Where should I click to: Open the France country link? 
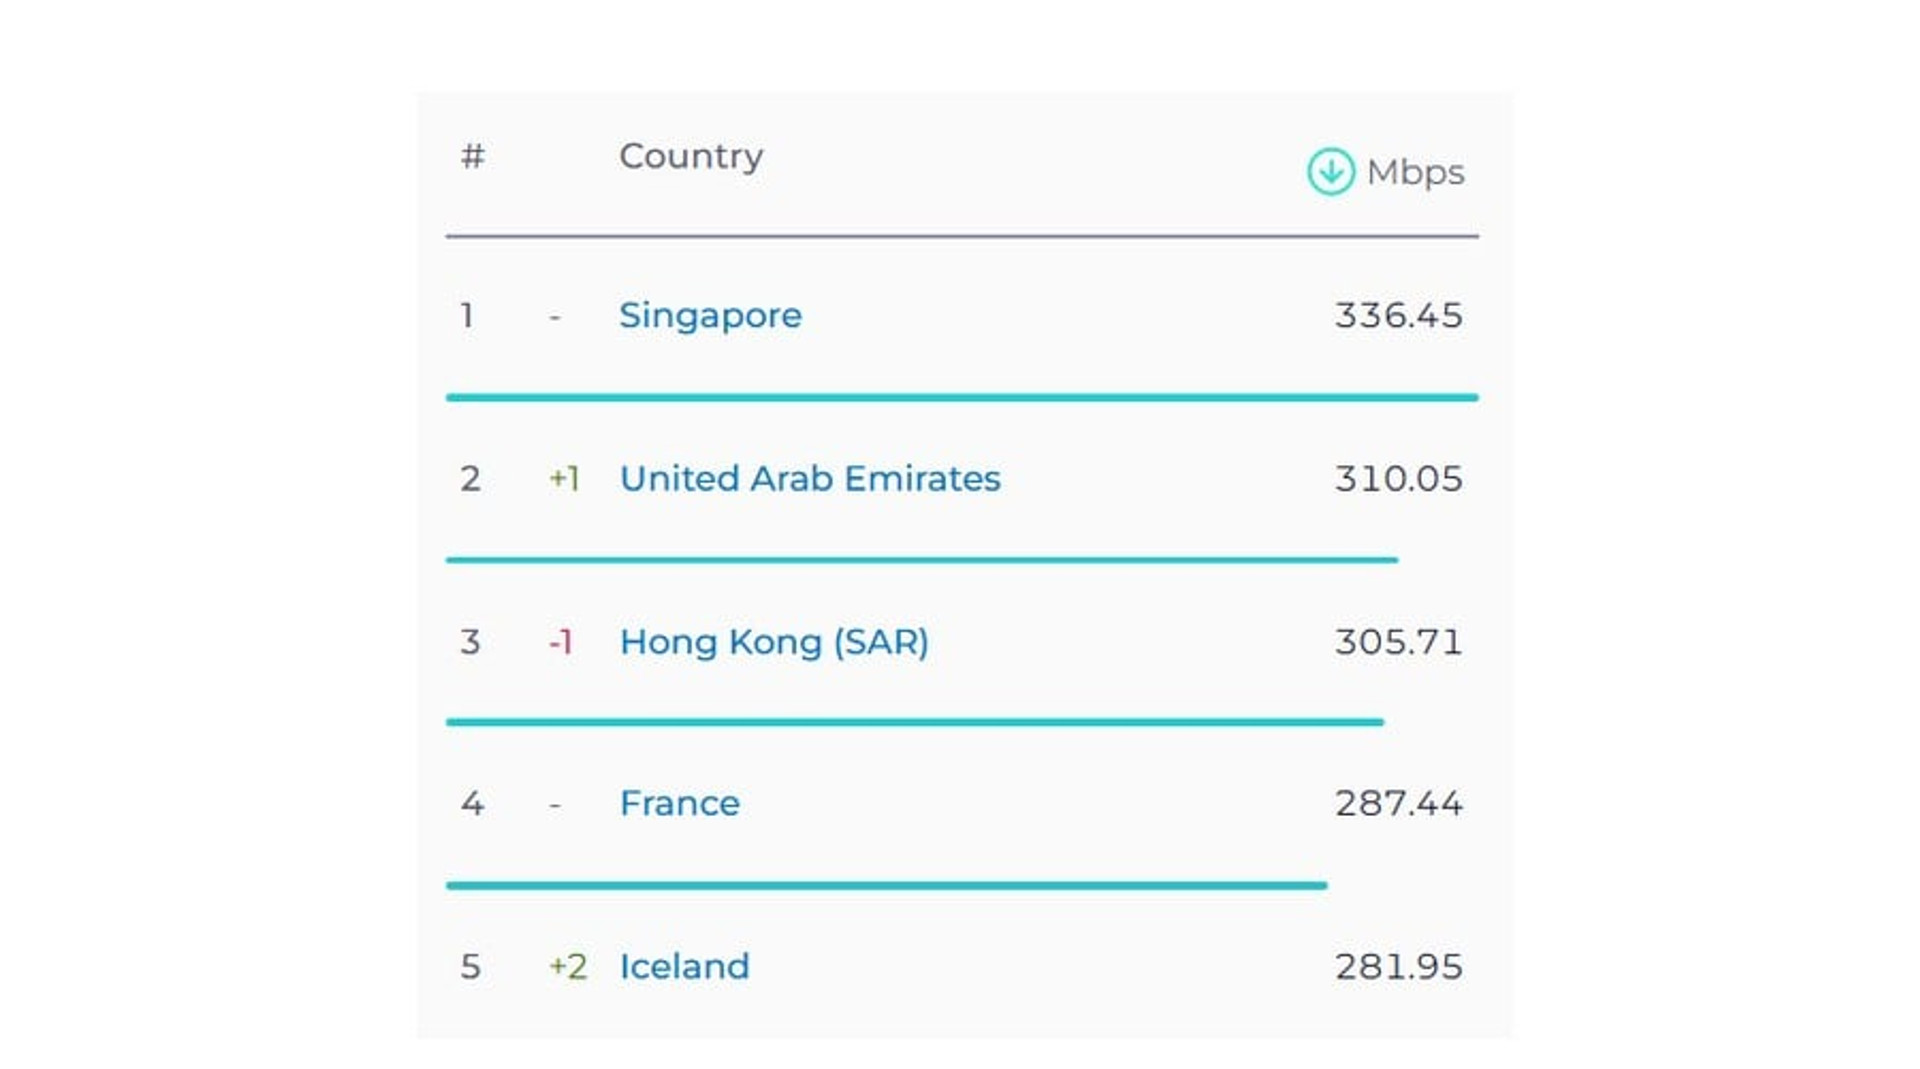[x=680, y=804]
